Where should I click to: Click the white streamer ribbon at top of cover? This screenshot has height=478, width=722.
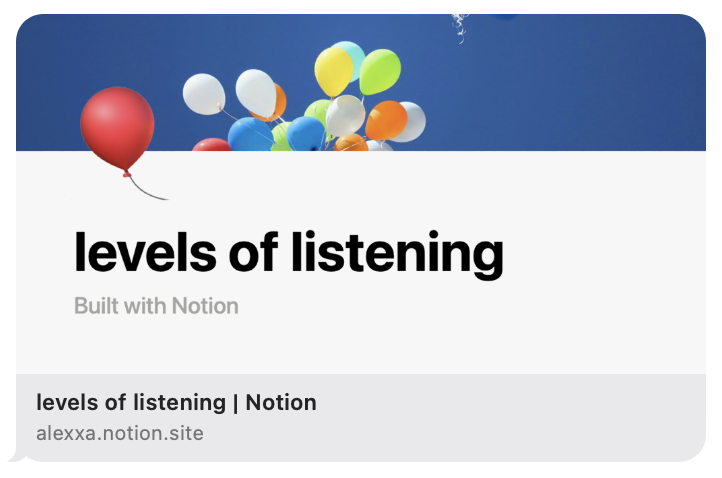pyautogui.click(x=460, y=28)
